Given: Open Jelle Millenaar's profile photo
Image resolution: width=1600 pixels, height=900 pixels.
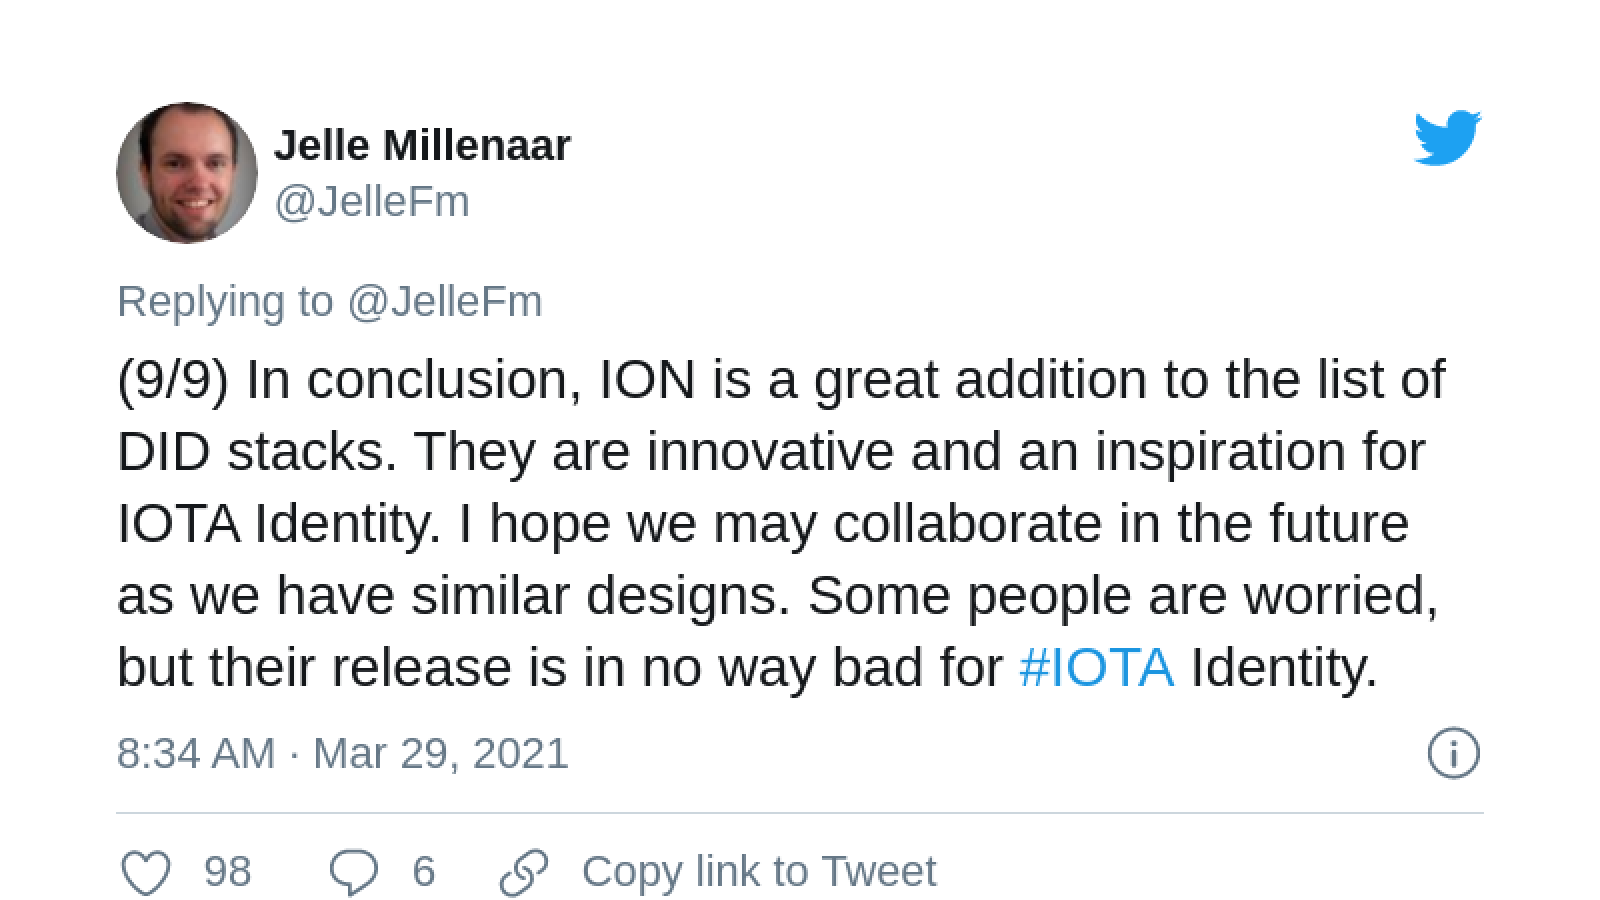Looking at the screenshot, I should (187, 172).
